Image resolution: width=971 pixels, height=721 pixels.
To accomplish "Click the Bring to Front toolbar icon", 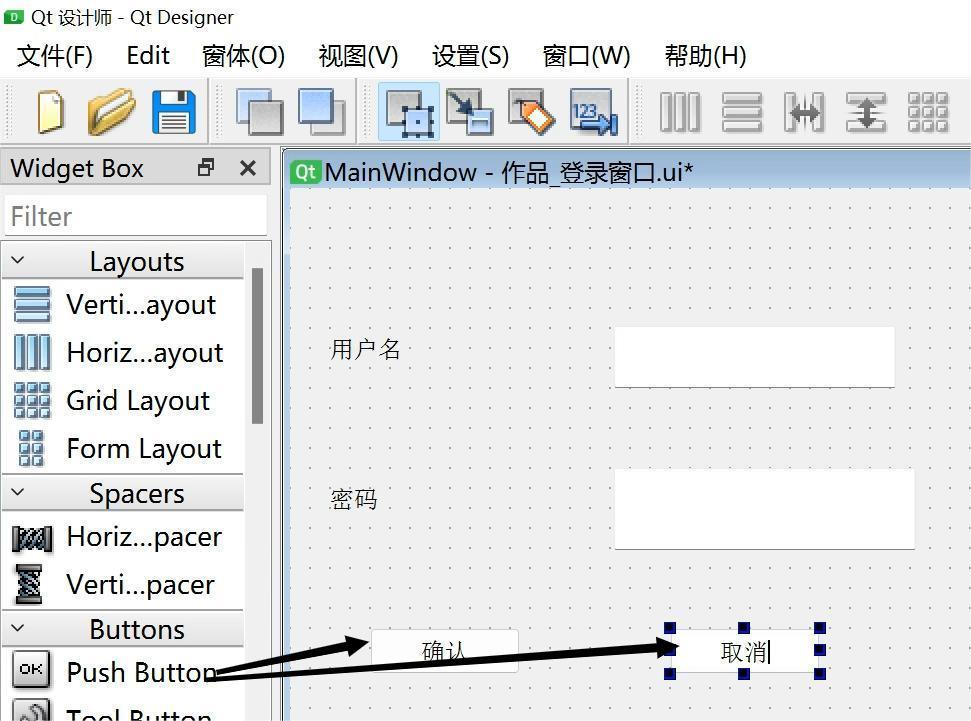I will click(322, 112).
